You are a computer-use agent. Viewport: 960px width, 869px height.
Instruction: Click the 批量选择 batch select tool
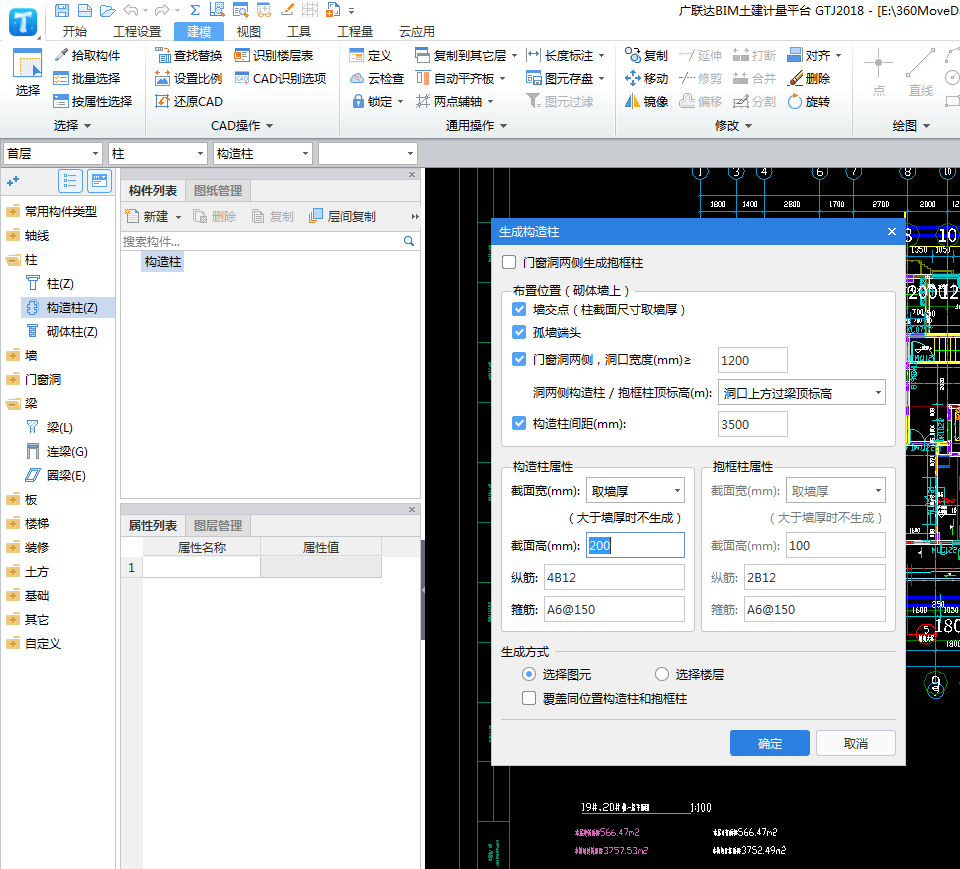click(87, 78)
